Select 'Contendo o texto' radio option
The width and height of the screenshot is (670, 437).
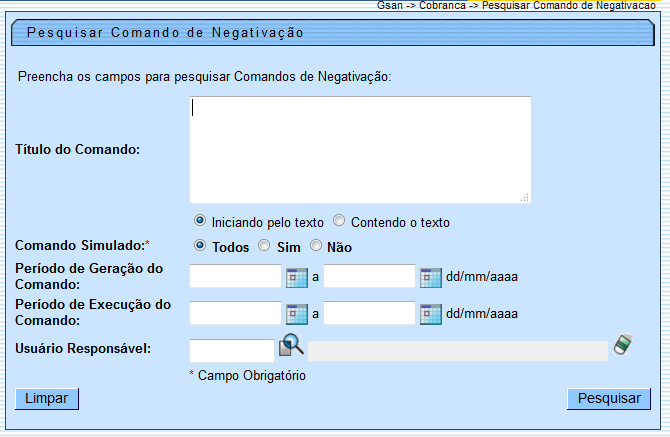tap(339, 221)
